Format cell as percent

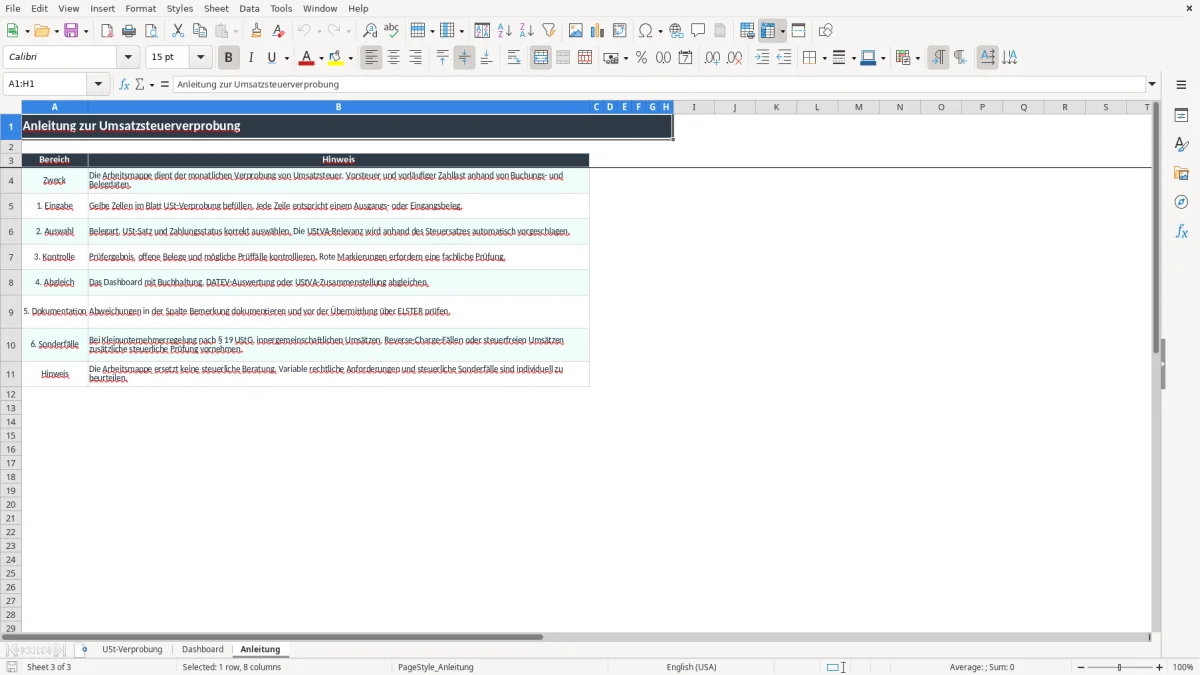point(641,58)
